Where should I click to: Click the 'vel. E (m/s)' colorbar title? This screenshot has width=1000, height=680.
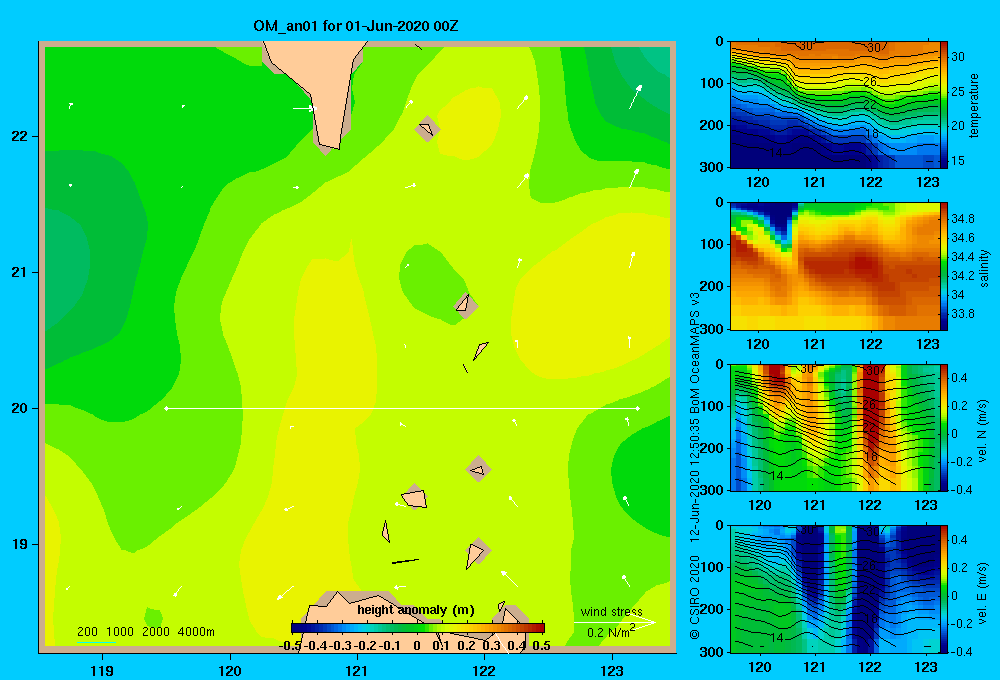982,592
